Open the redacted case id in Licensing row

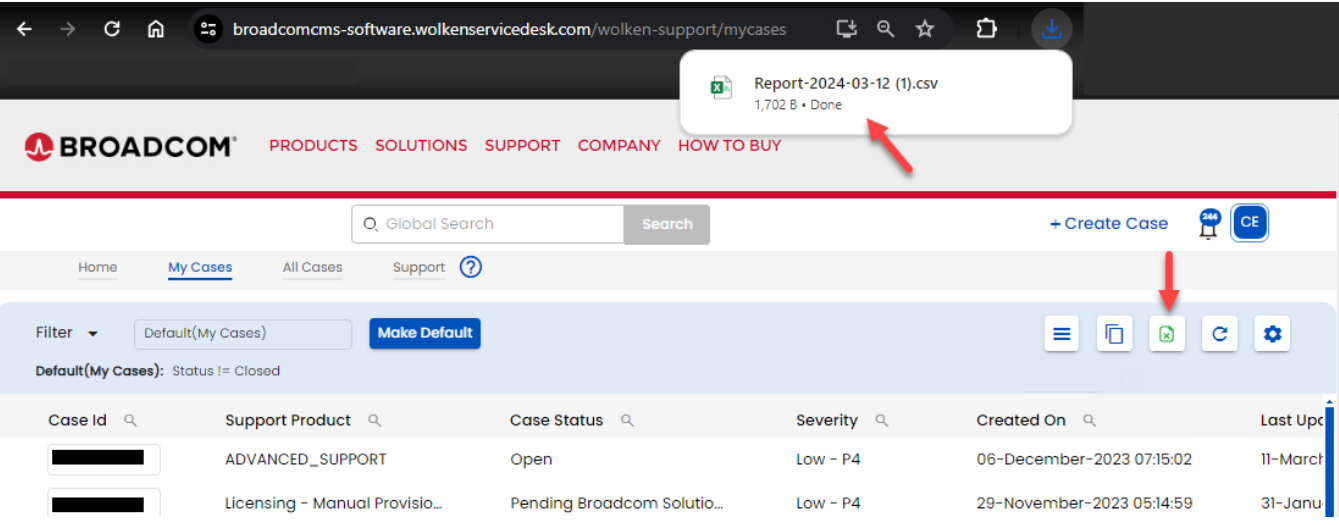pyautogui.click(x=104, y=503)
